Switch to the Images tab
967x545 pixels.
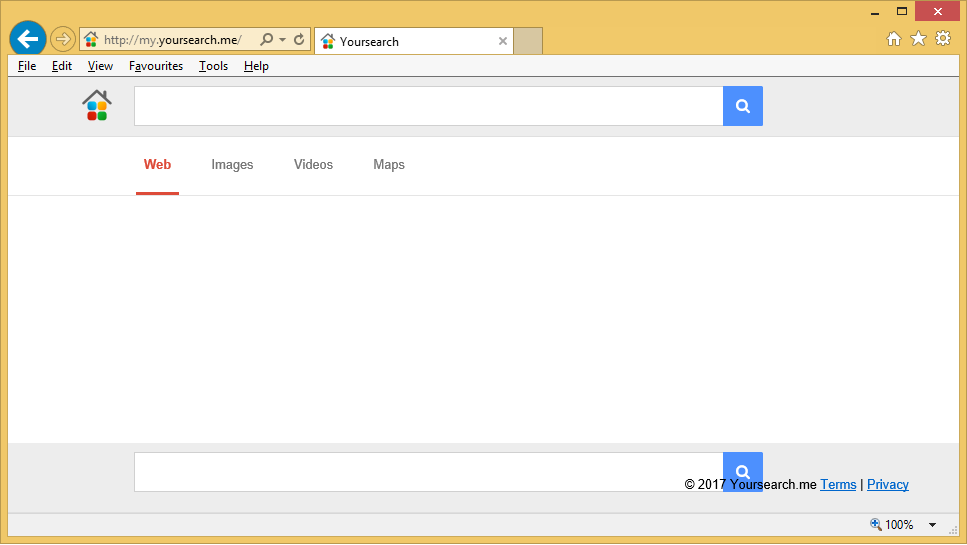(x=232, y=165)
